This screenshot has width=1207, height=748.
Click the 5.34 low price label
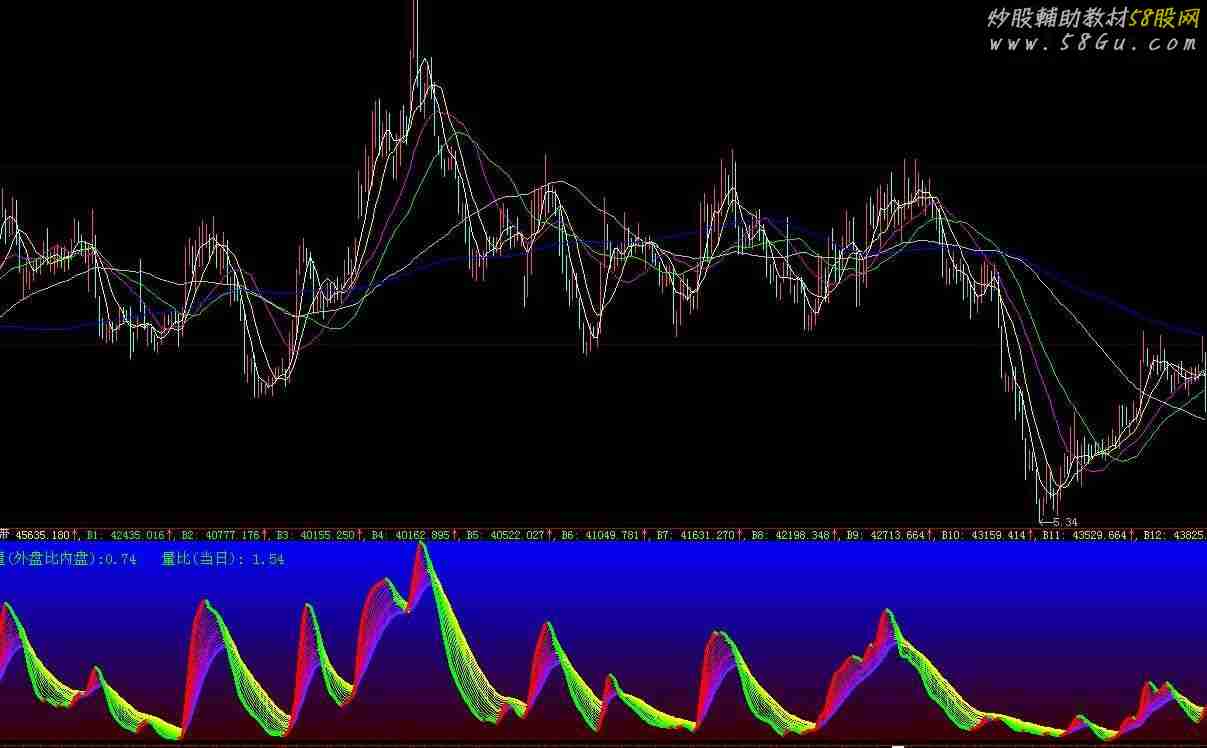click(1065, 522)
